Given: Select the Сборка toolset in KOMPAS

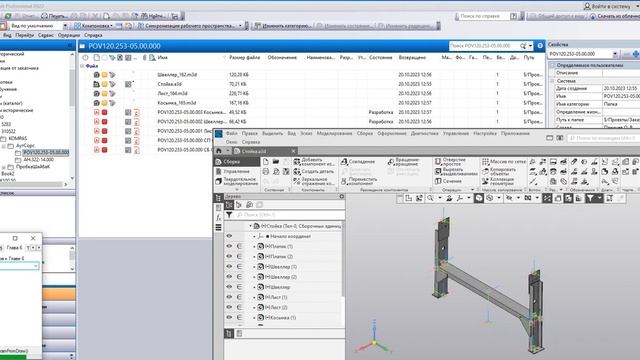Looking at the screenshot, I should pyautogui.click(x=237, y=162).
